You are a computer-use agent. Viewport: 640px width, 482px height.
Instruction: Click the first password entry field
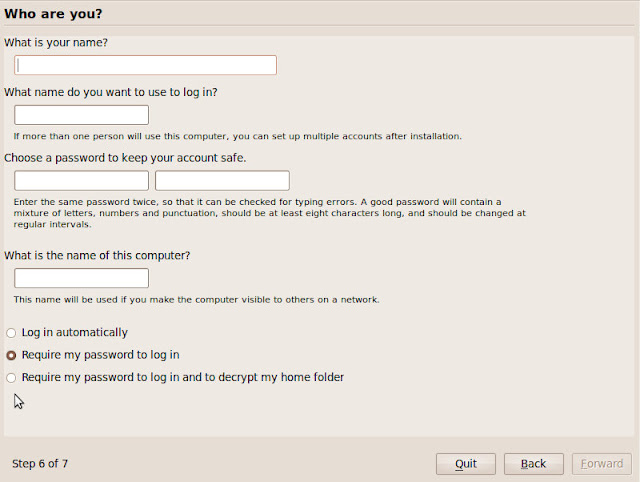coord(81,181)
